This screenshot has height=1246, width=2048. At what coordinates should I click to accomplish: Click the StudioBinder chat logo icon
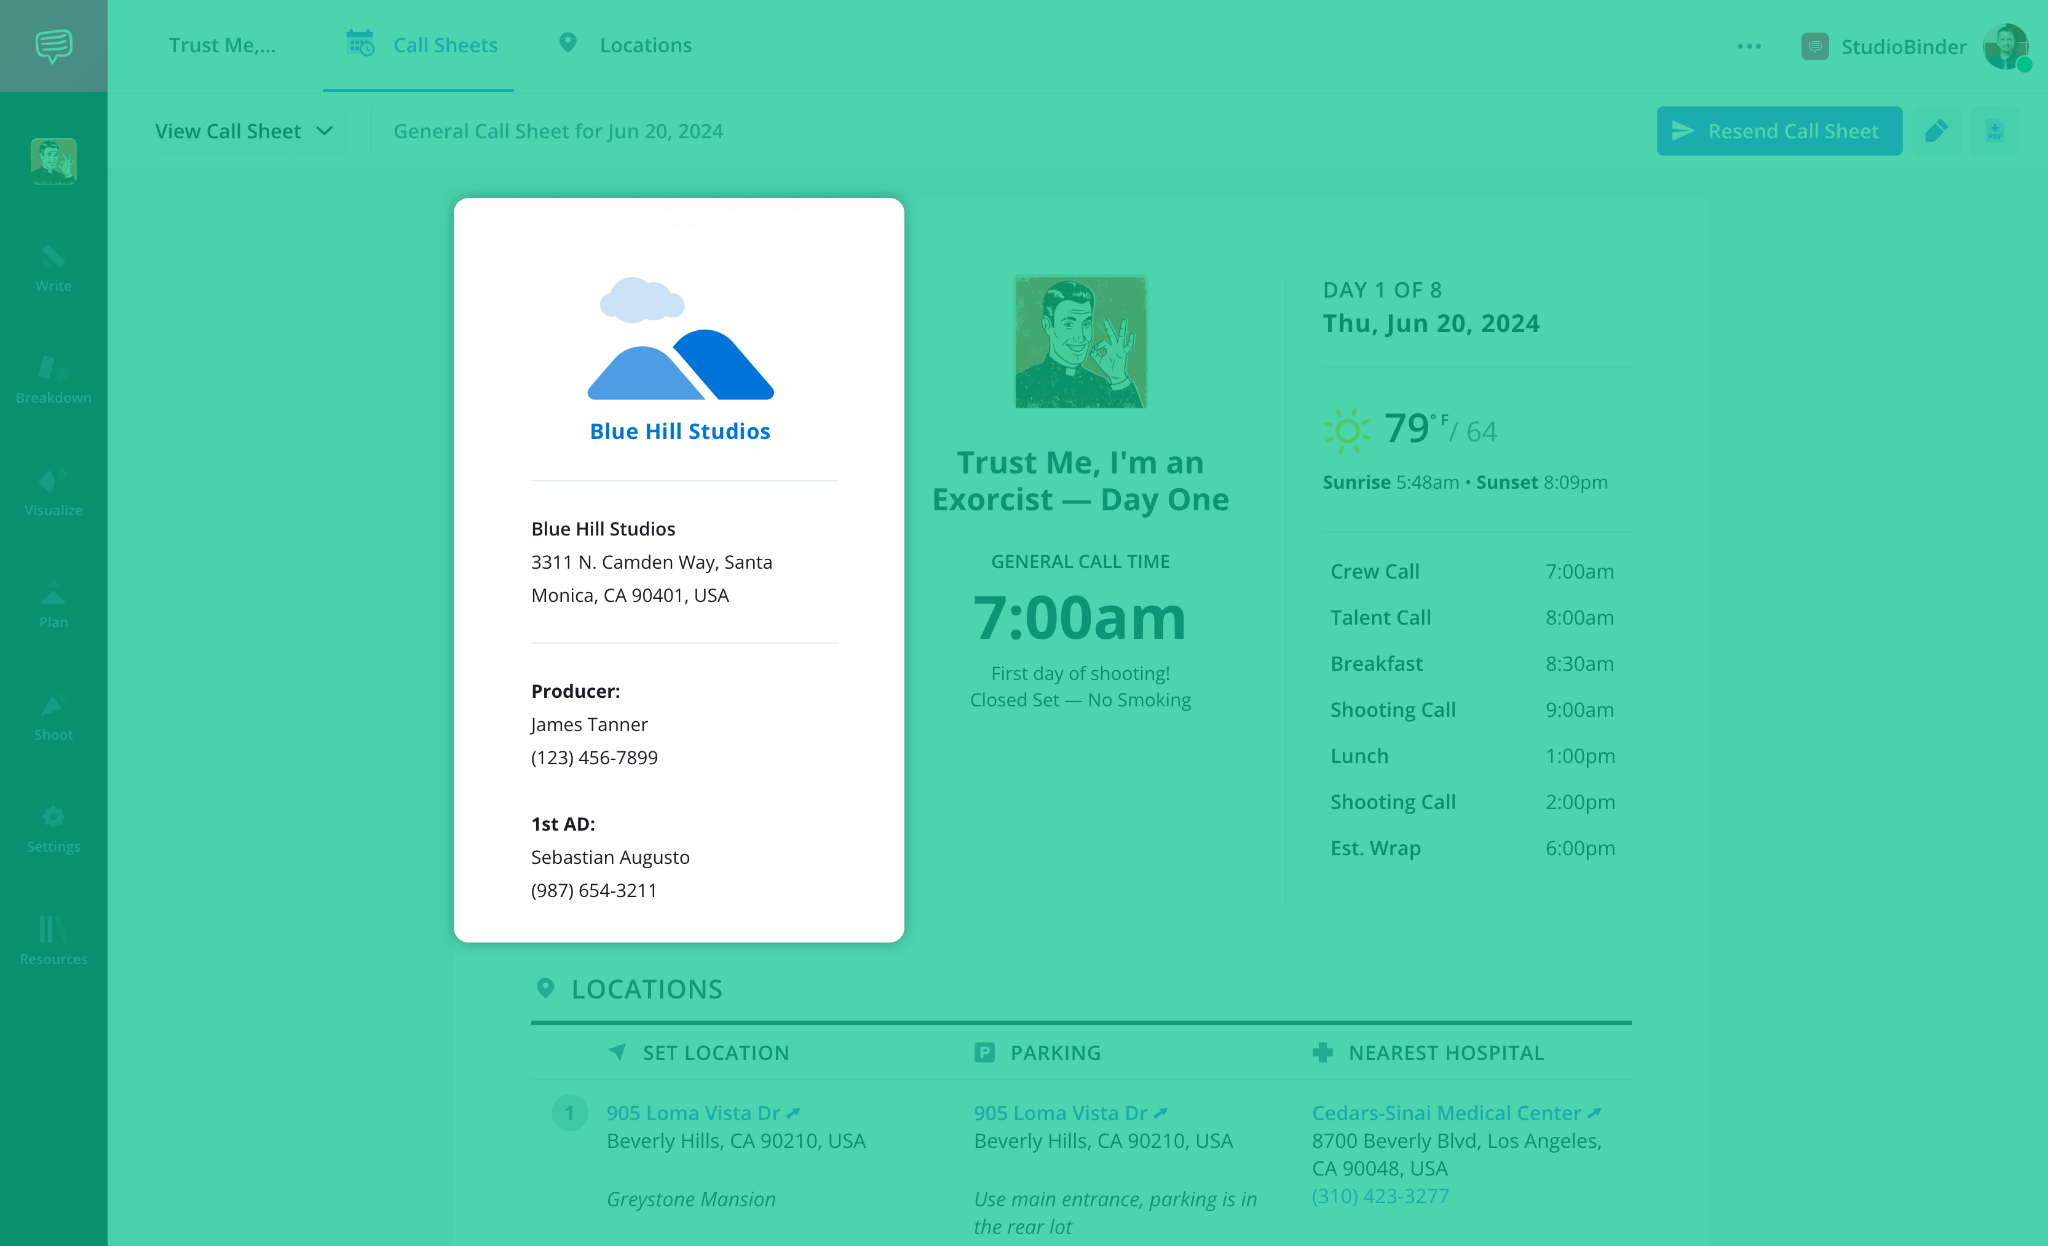pos(53,45)
